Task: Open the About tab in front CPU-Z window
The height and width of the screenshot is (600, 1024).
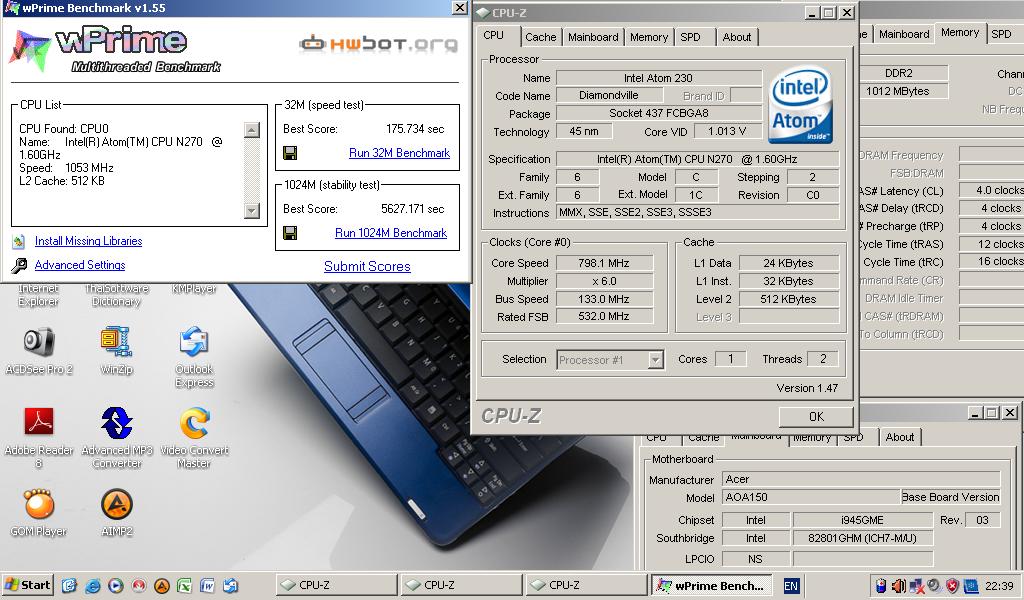Action: [737, 37]
